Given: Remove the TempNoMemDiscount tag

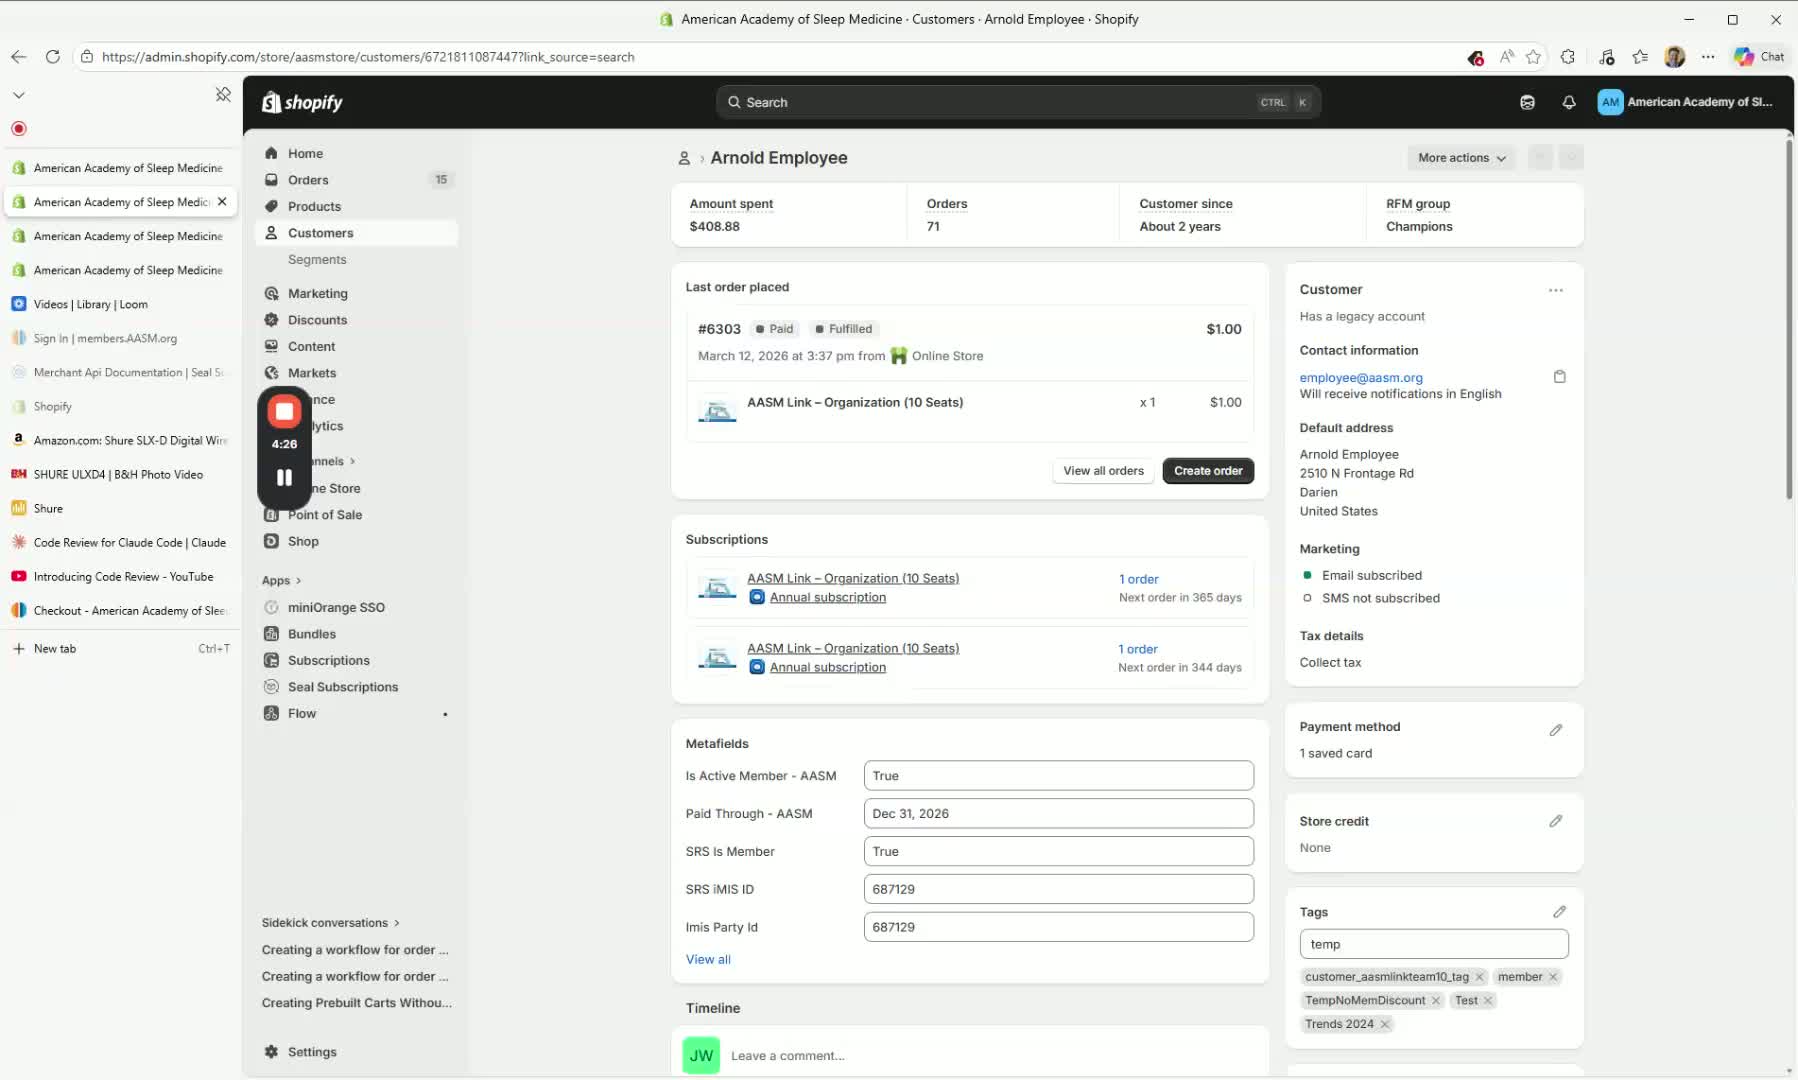Looking at the screenshot, I should (1436, 1000).
